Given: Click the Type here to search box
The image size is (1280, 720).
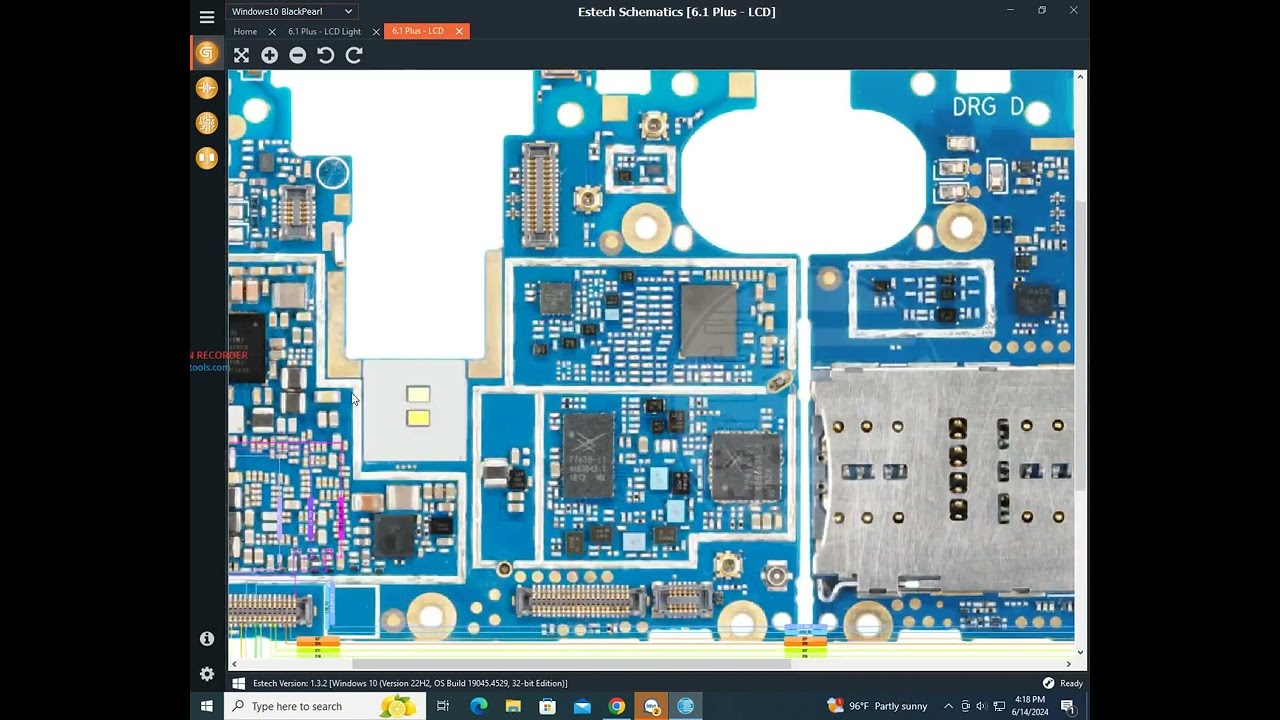Looking at the screenshot, I should [x=325, y=706].
